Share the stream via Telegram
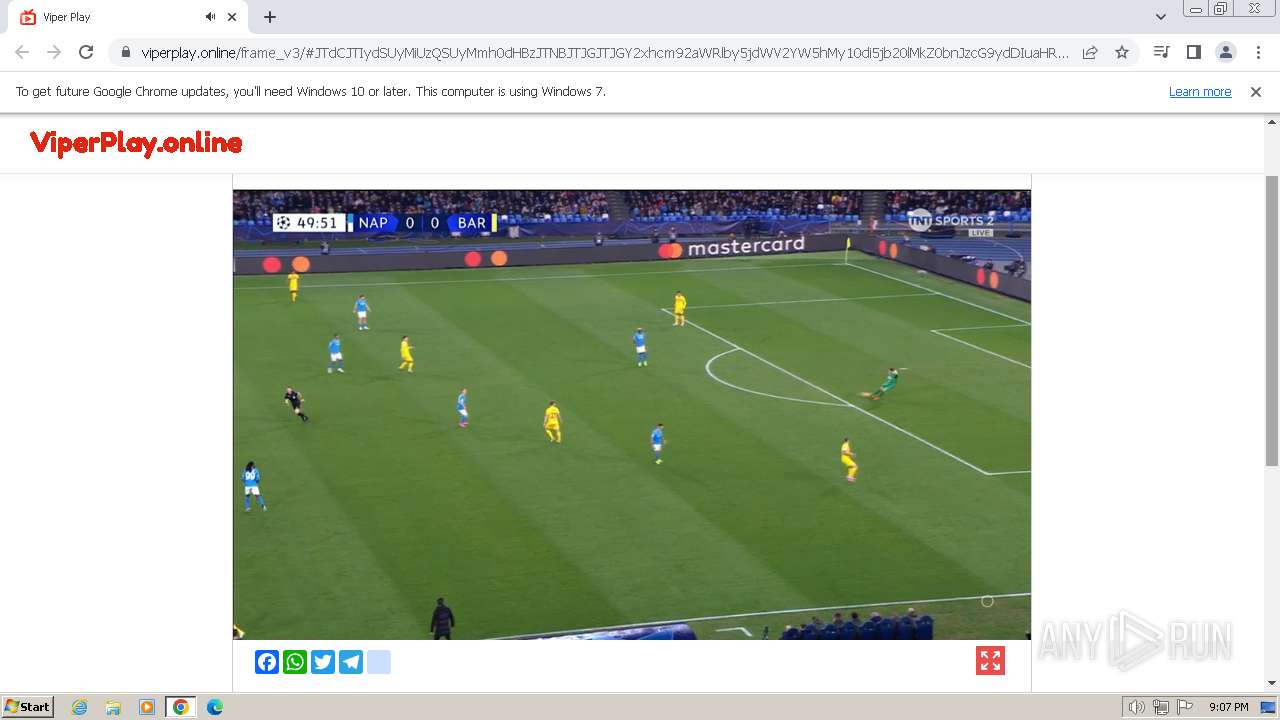 pos(351,662)
